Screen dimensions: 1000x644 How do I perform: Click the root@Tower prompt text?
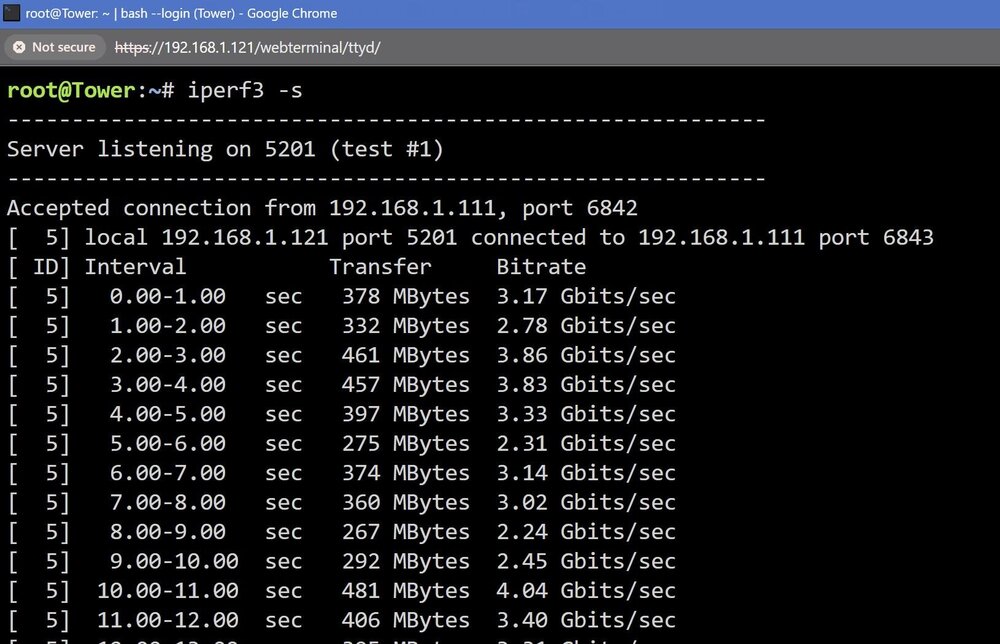tap(71, 91)
